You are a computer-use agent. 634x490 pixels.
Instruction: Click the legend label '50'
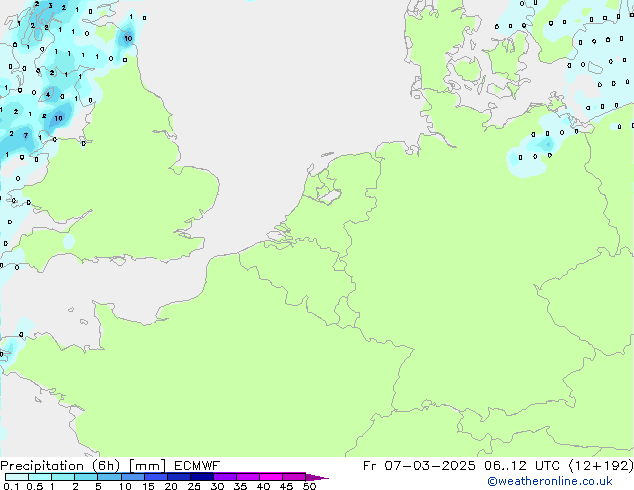[309, 486]
